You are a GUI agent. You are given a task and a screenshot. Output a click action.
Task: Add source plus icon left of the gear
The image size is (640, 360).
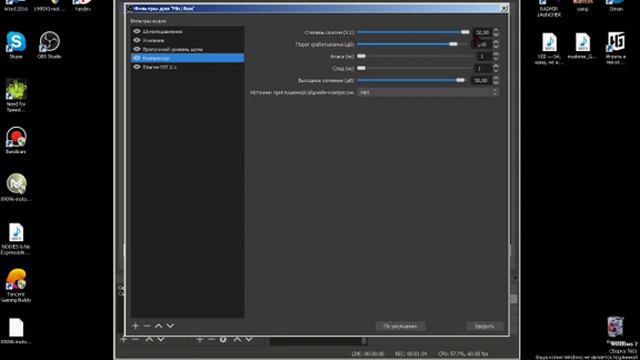tap(200, 339)
